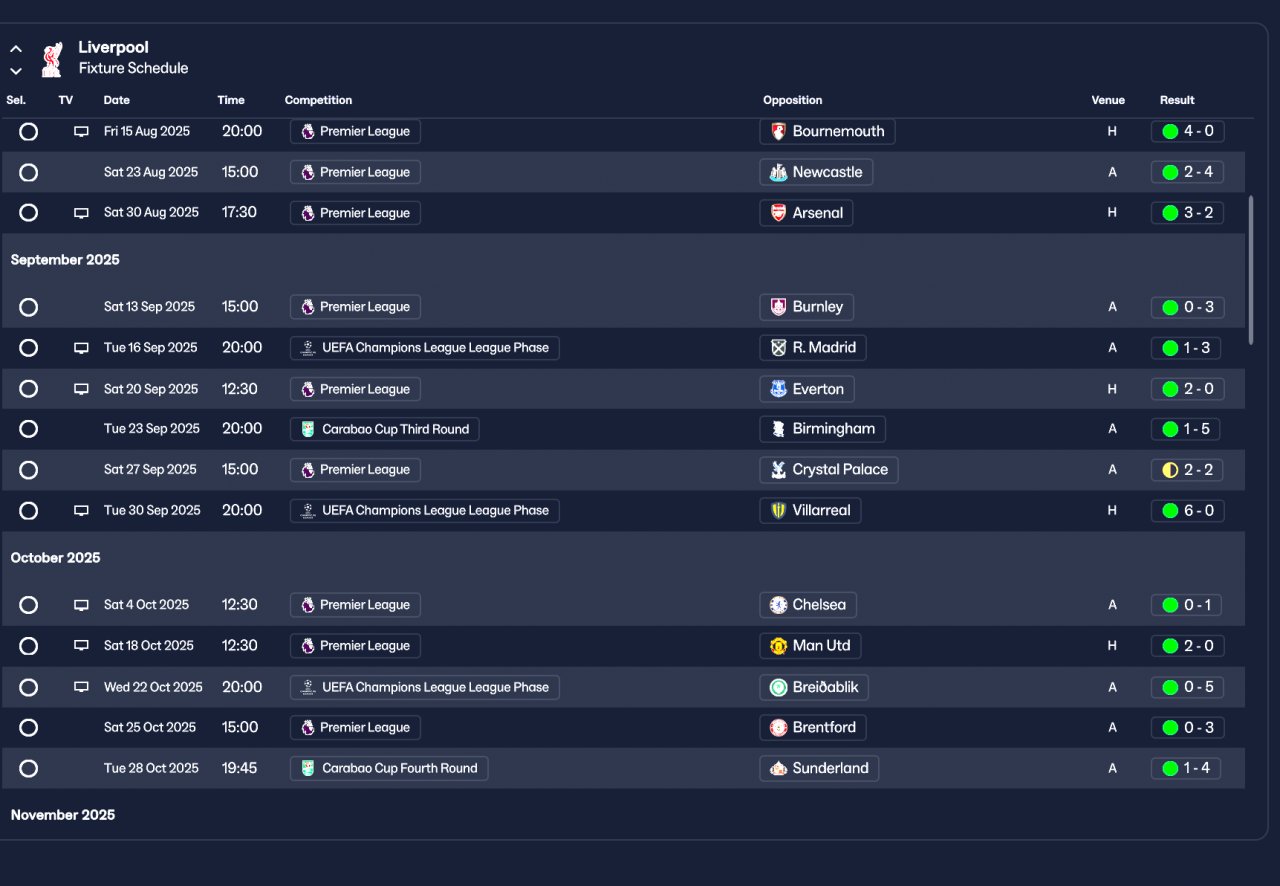
Task: Click the TV icon for Breiðablik fixture
Action: (x=82, y=687)
